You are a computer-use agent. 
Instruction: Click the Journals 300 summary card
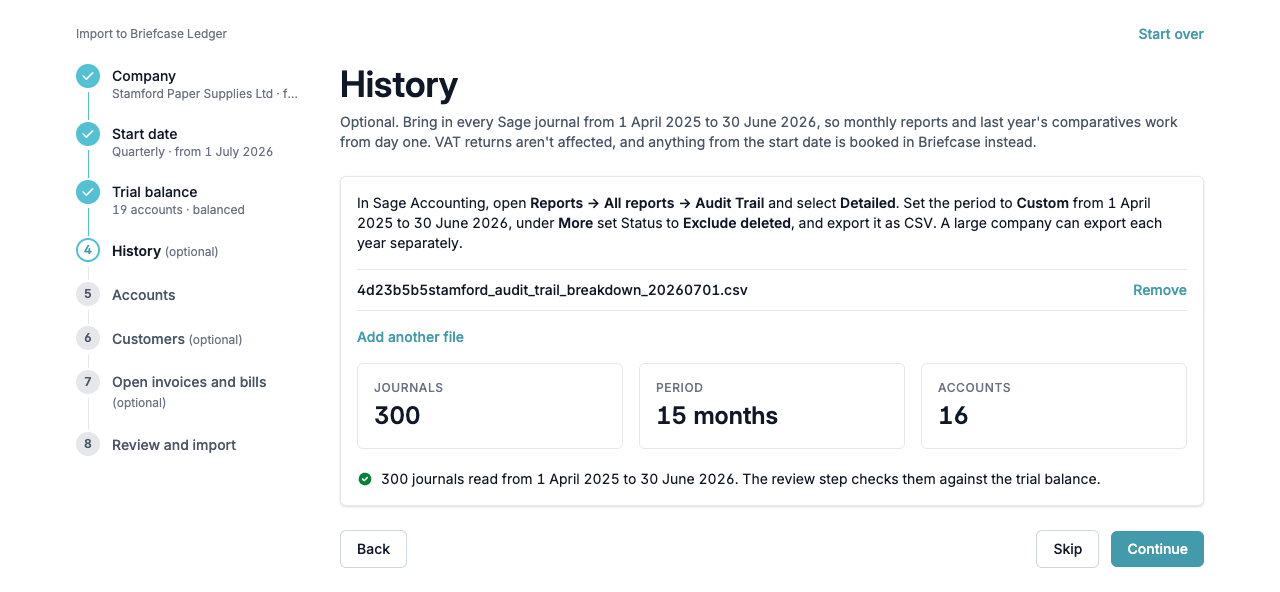click(x=490, y=406)
